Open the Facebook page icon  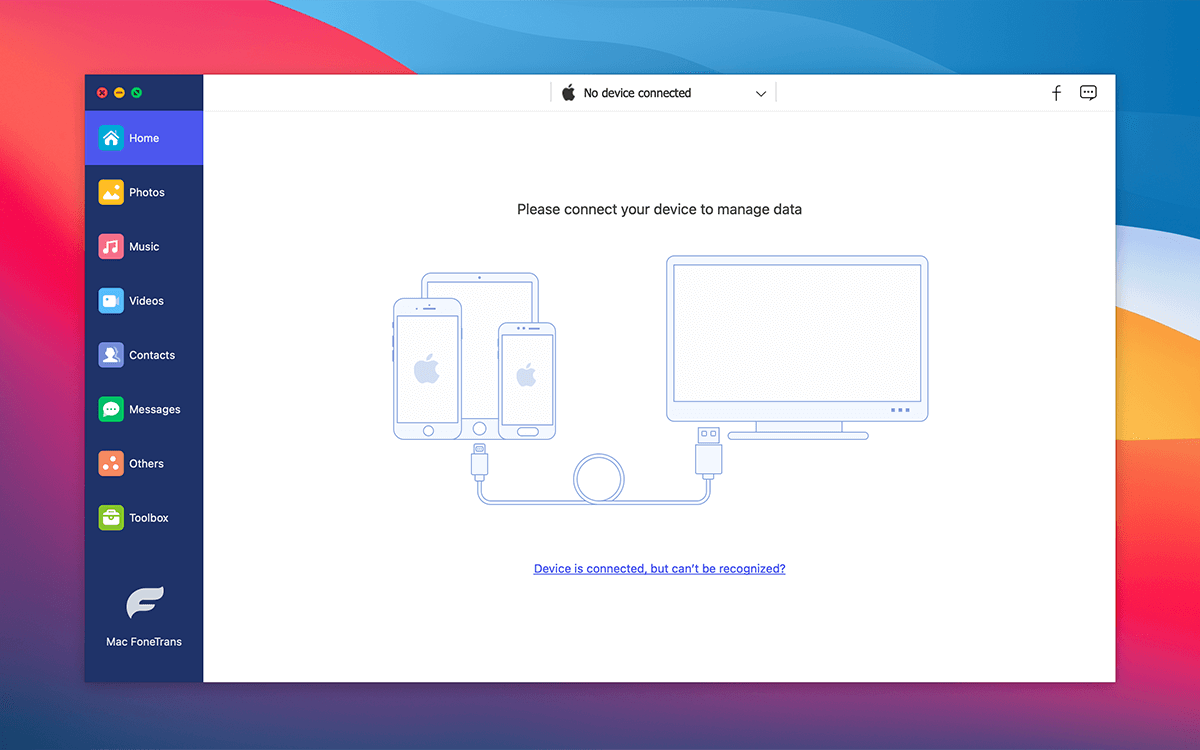point(1056,93)
